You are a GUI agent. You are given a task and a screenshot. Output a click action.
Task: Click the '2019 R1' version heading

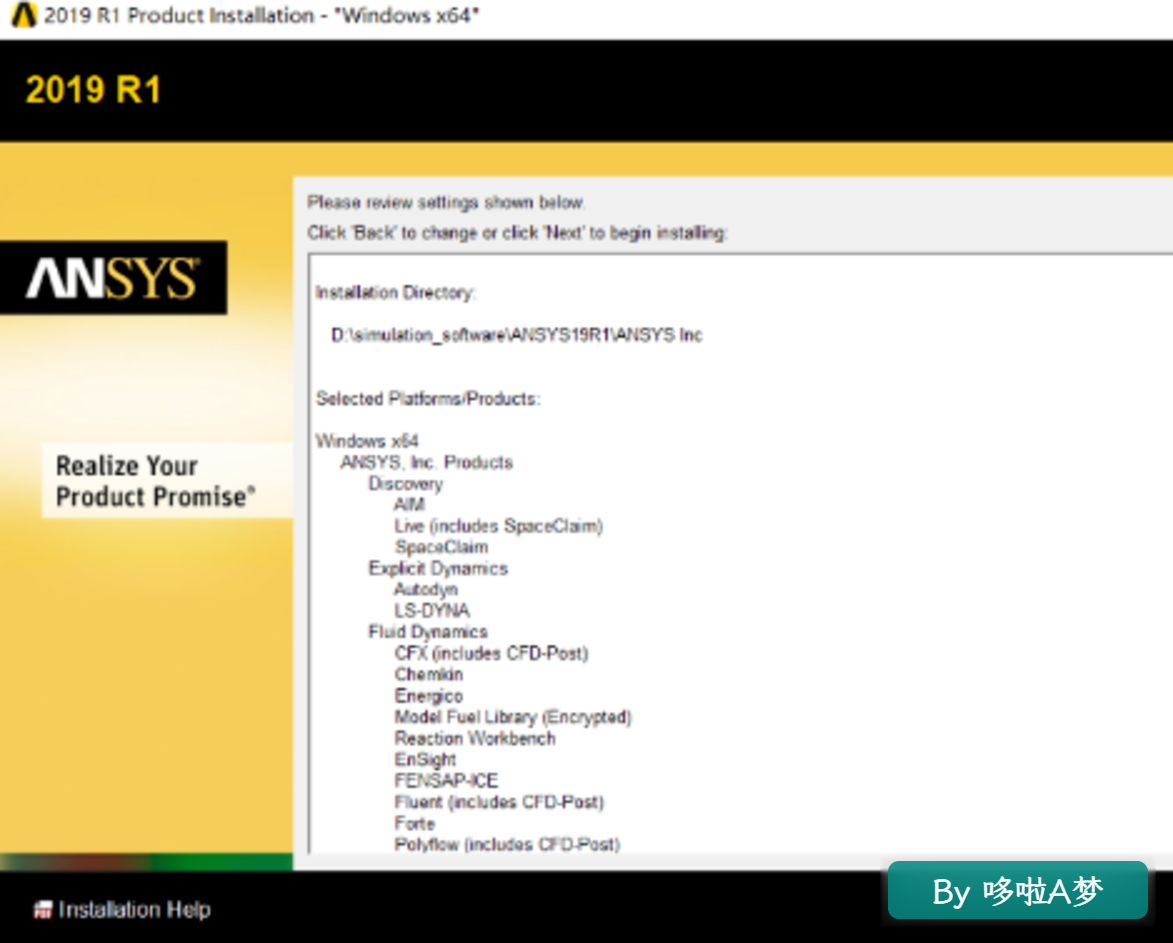pyautogui.click(x=94, y=90)
